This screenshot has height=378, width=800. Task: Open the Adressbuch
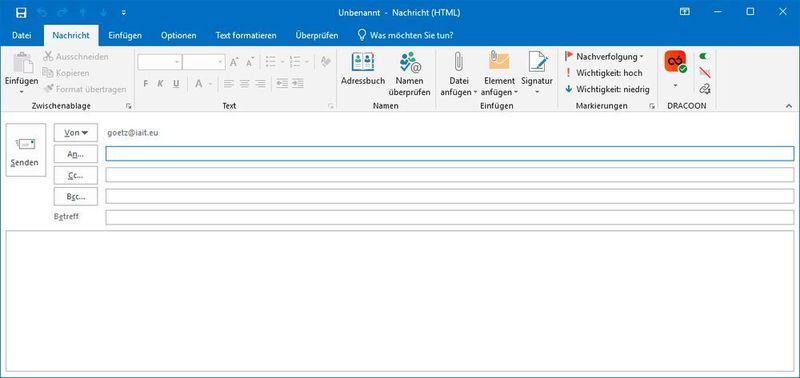click(x=363, y=69)
